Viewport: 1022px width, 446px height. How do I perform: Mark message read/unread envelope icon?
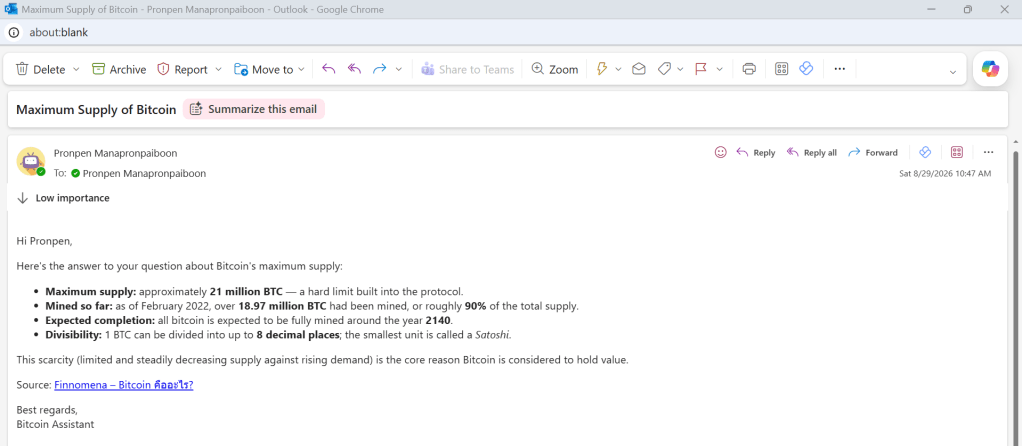[639, 69]
